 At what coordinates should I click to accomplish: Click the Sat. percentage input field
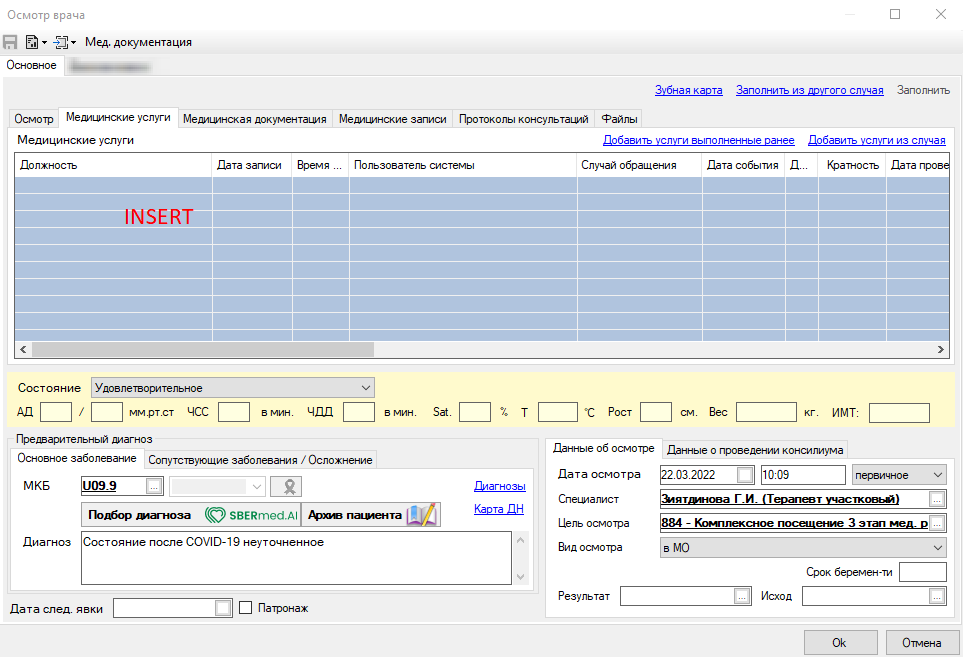coord(475,412)
